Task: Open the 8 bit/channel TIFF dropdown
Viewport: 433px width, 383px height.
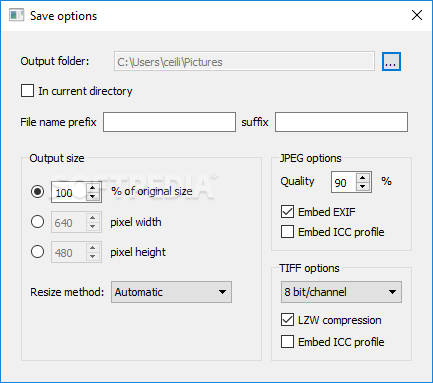Action: pyautogui.click(x=341, y=292)
